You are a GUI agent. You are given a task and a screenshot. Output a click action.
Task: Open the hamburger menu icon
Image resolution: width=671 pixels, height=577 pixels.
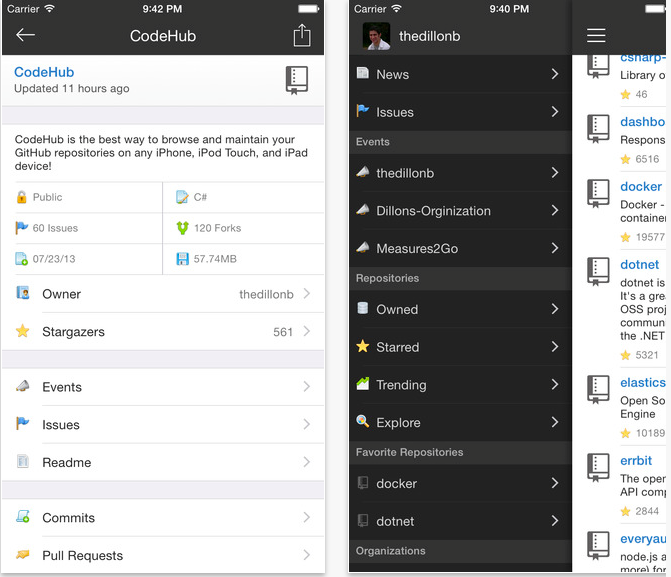point(596,35)
